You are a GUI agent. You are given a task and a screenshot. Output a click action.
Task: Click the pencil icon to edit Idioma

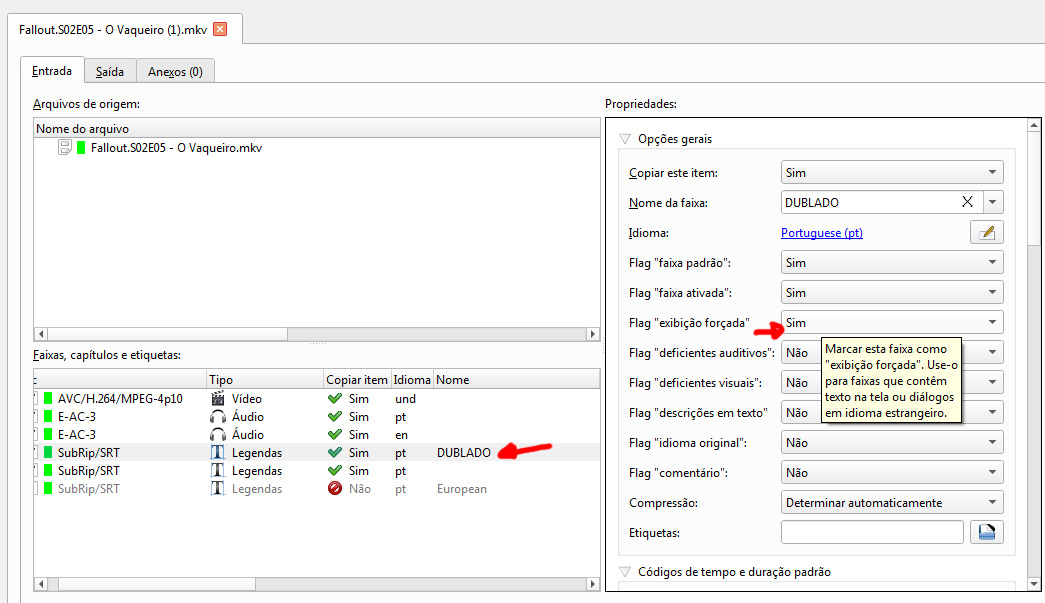[986, 233]
